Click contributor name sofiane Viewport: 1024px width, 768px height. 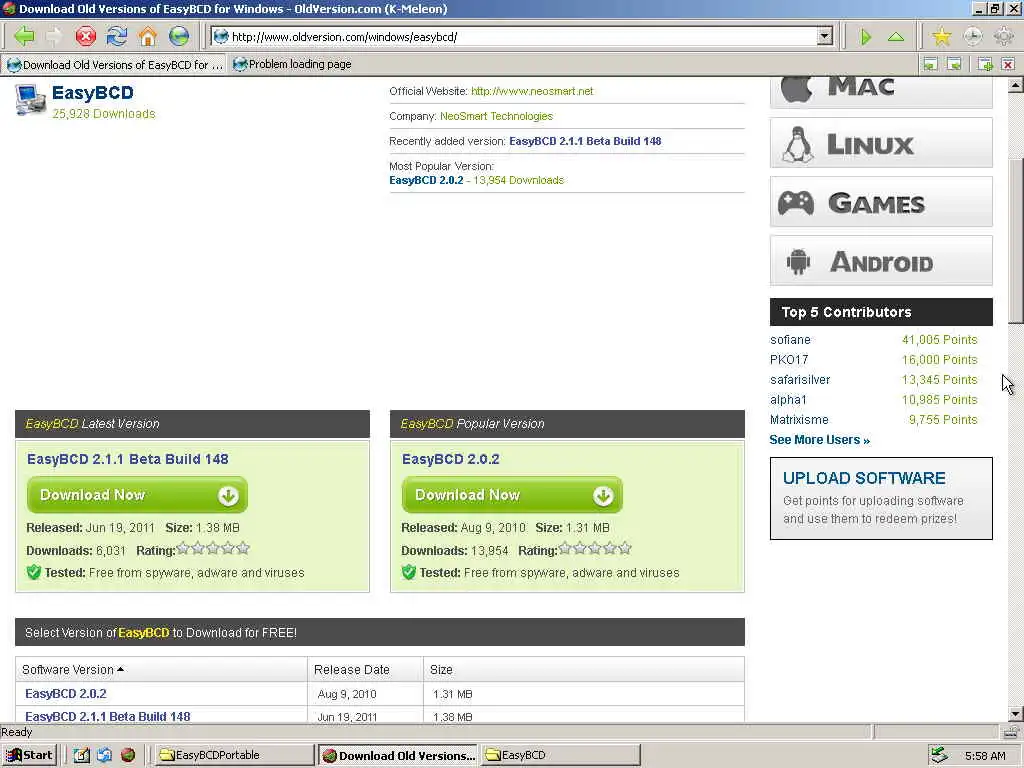(790, 340)
